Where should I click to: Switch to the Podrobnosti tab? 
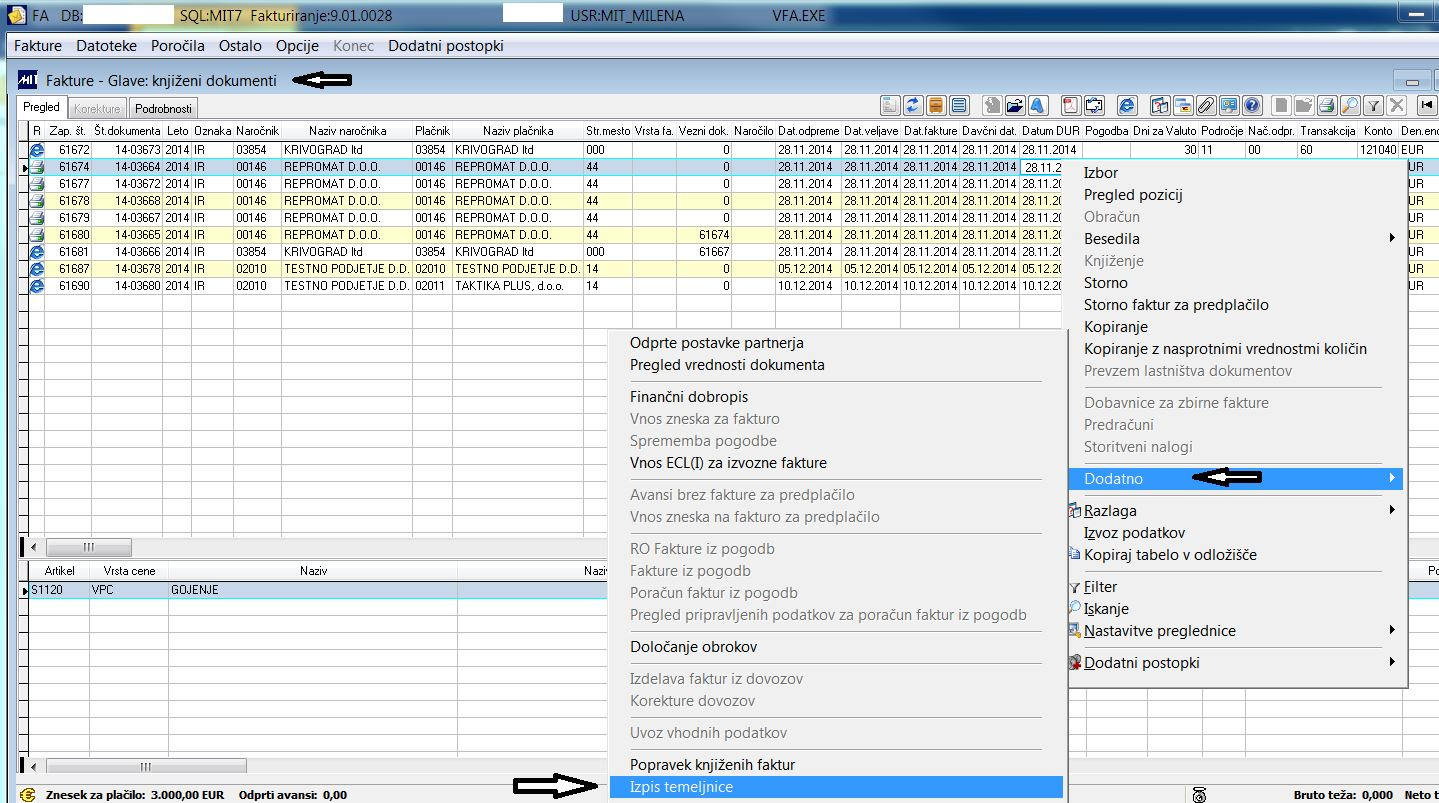click(x=164, y=108)
